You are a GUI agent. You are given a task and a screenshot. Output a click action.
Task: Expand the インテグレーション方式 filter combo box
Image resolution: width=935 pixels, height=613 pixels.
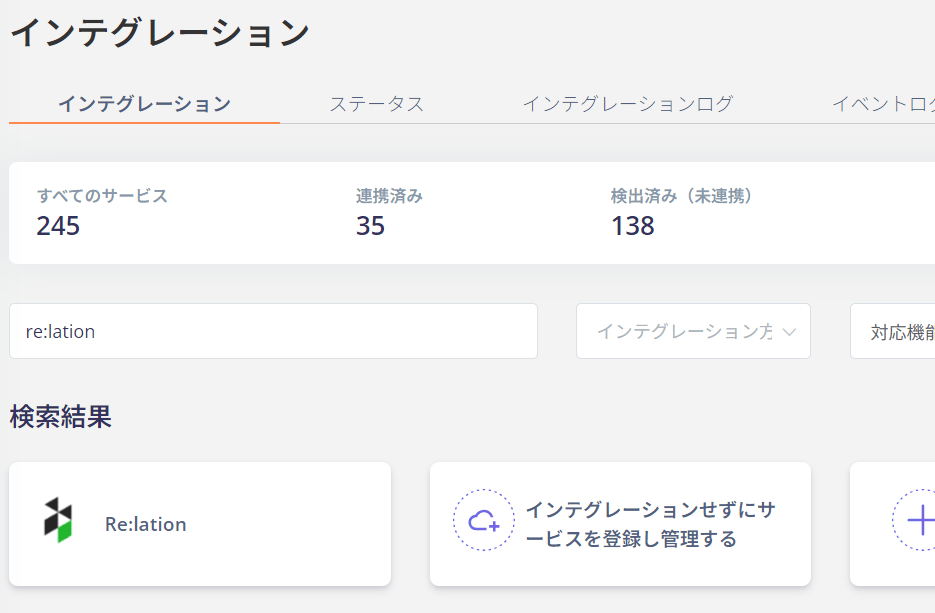click(x=693, y=332)
